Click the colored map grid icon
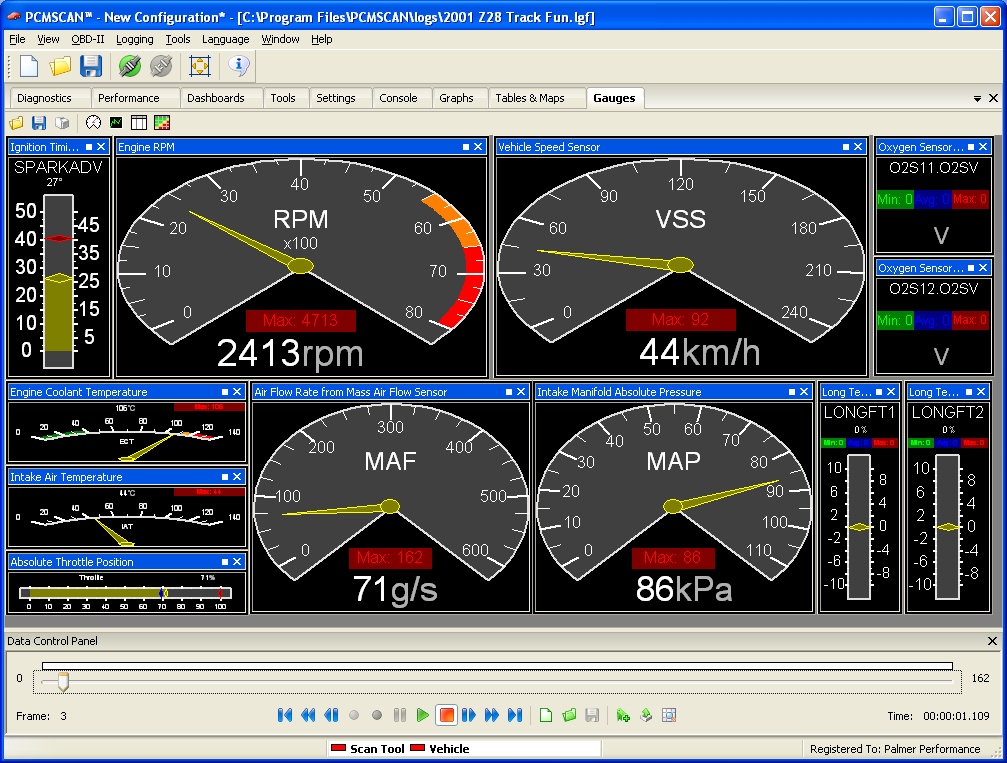Viewport: 1007px width, 763px height. pos(161,123)
